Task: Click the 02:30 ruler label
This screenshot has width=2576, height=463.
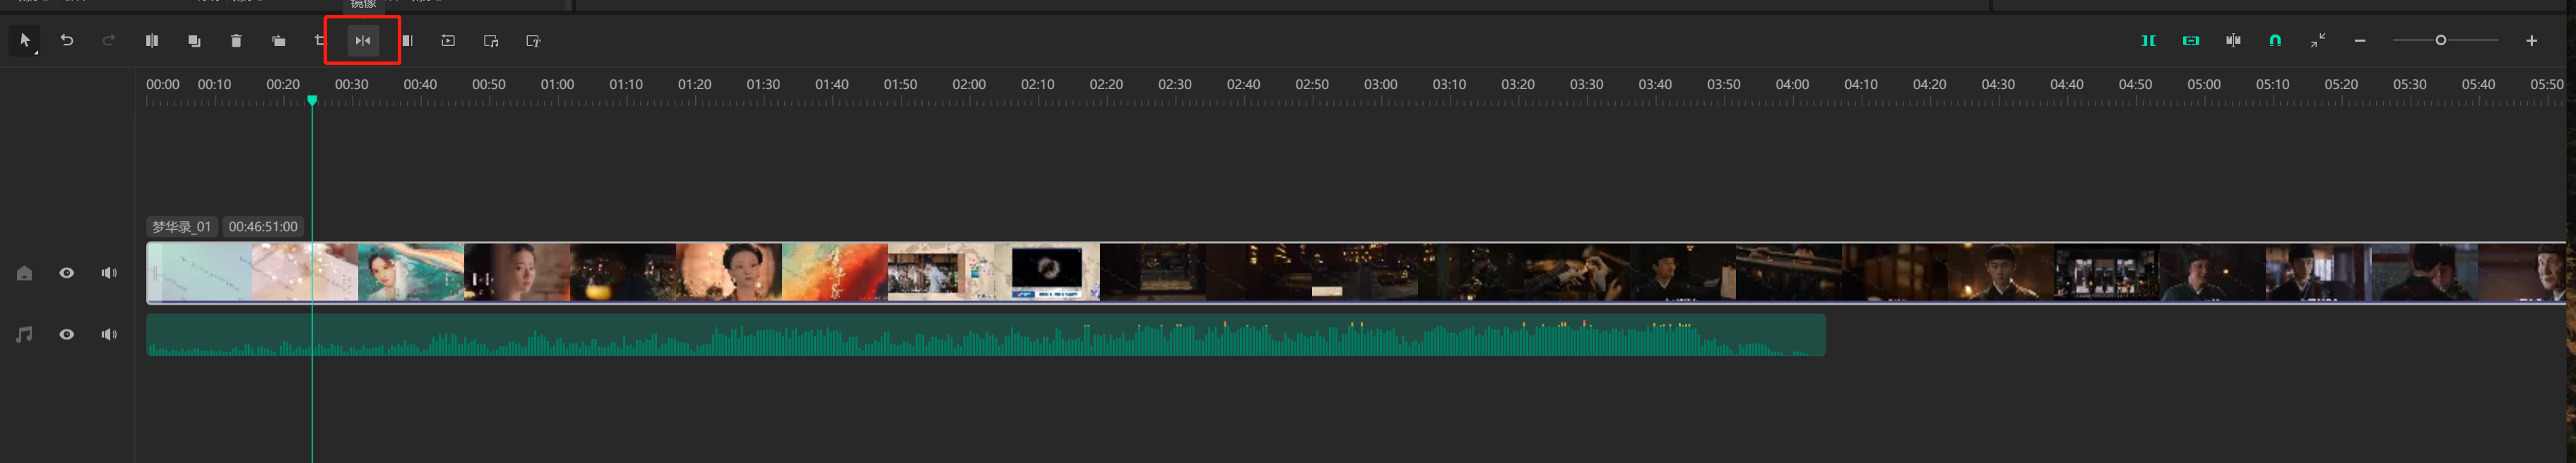Action: pyautogui.click(x=1175, y=85)
